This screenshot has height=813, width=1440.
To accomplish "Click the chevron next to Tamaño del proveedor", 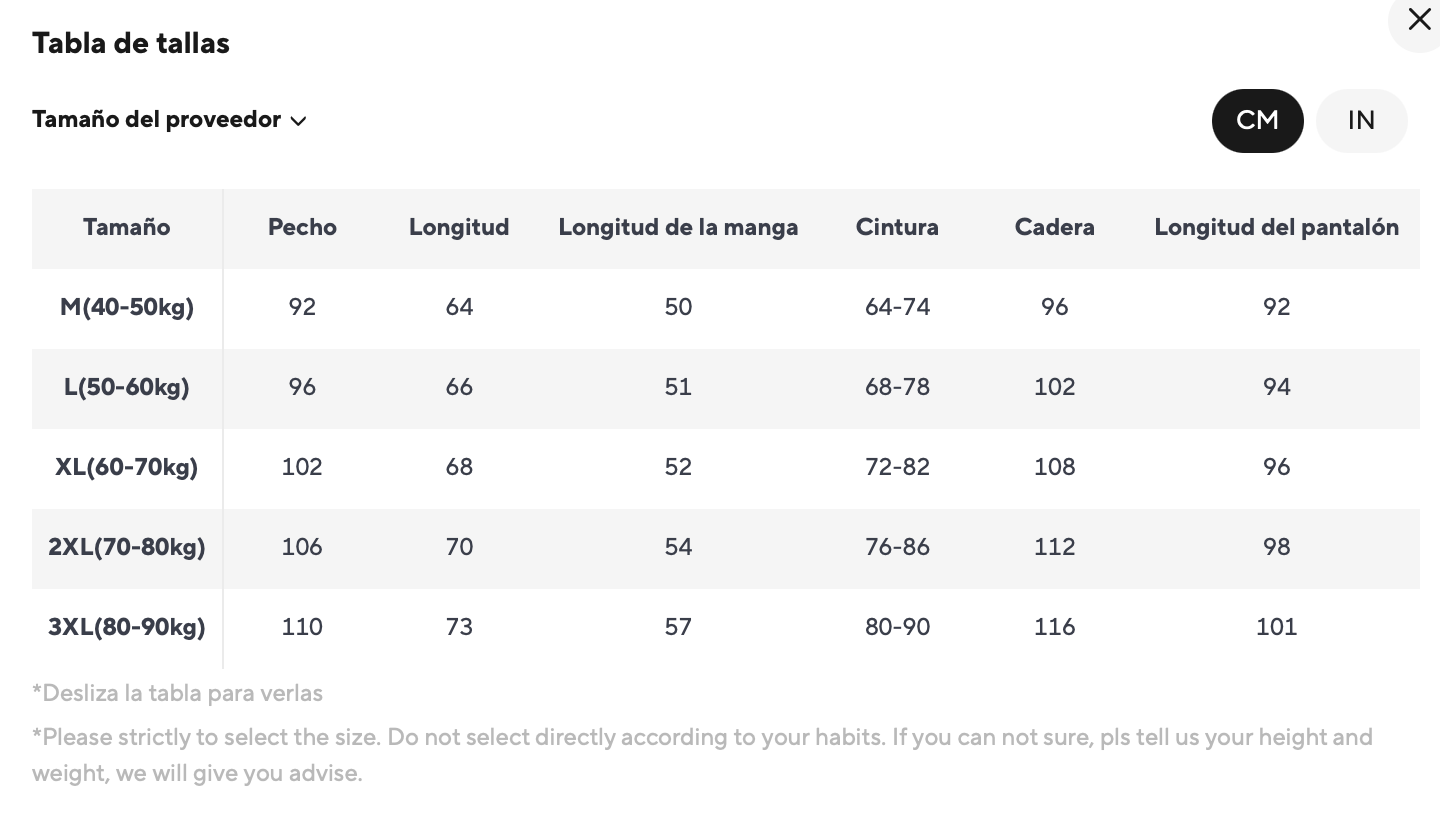I will click(298, 121).
